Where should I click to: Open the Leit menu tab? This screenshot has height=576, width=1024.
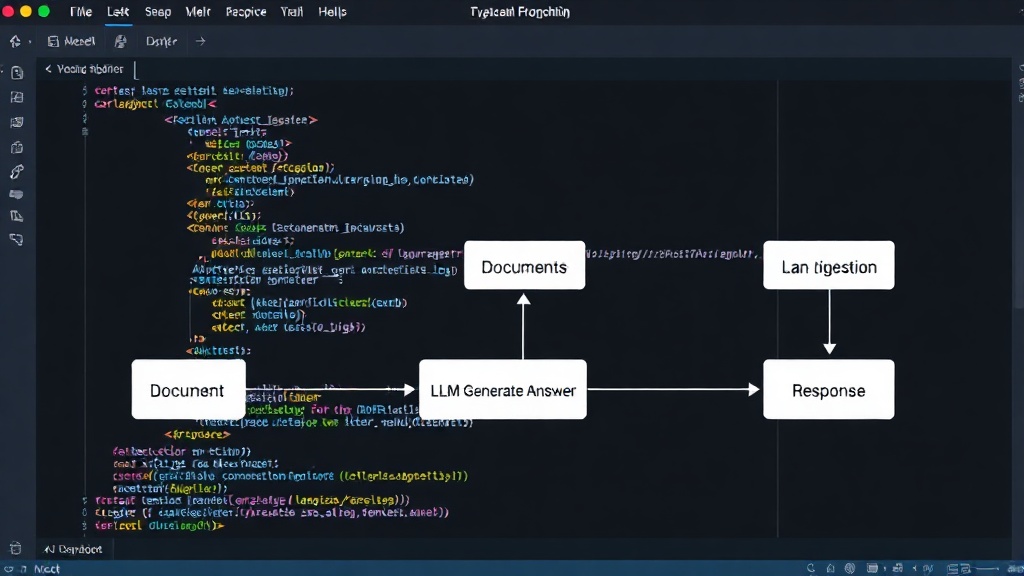[118, 12]
